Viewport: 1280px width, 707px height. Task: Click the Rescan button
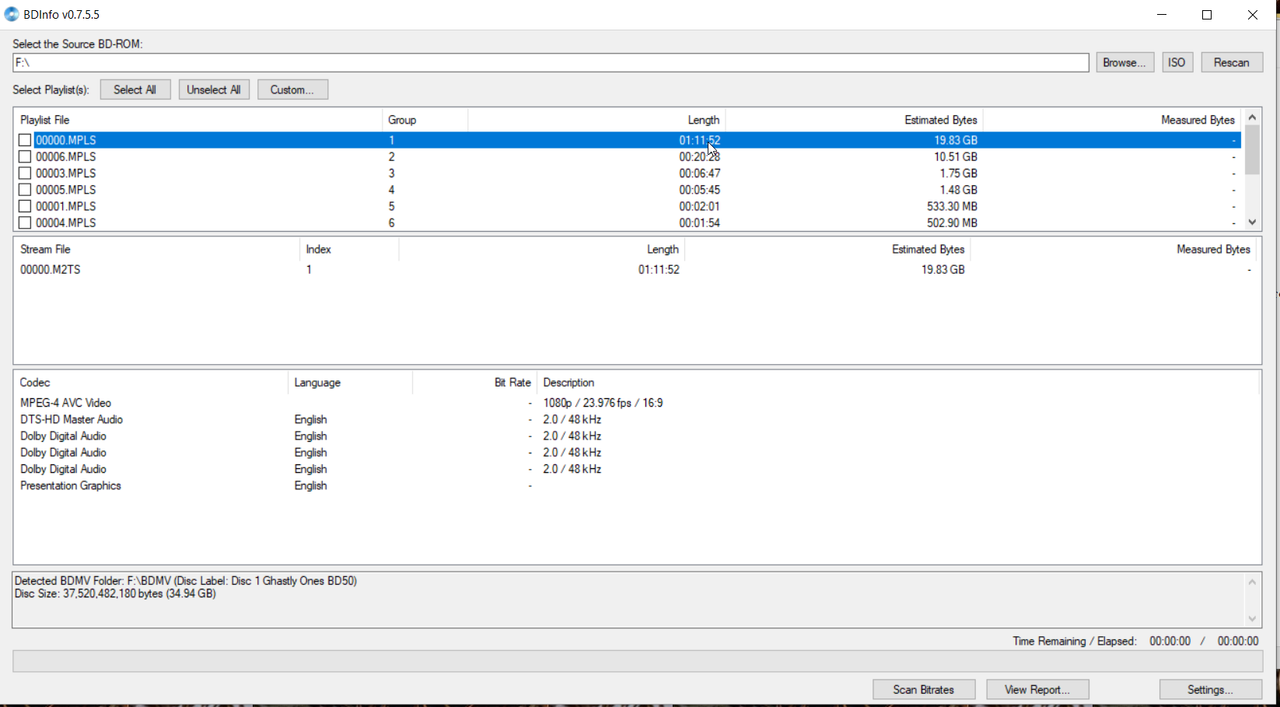tap(1232, 62)
